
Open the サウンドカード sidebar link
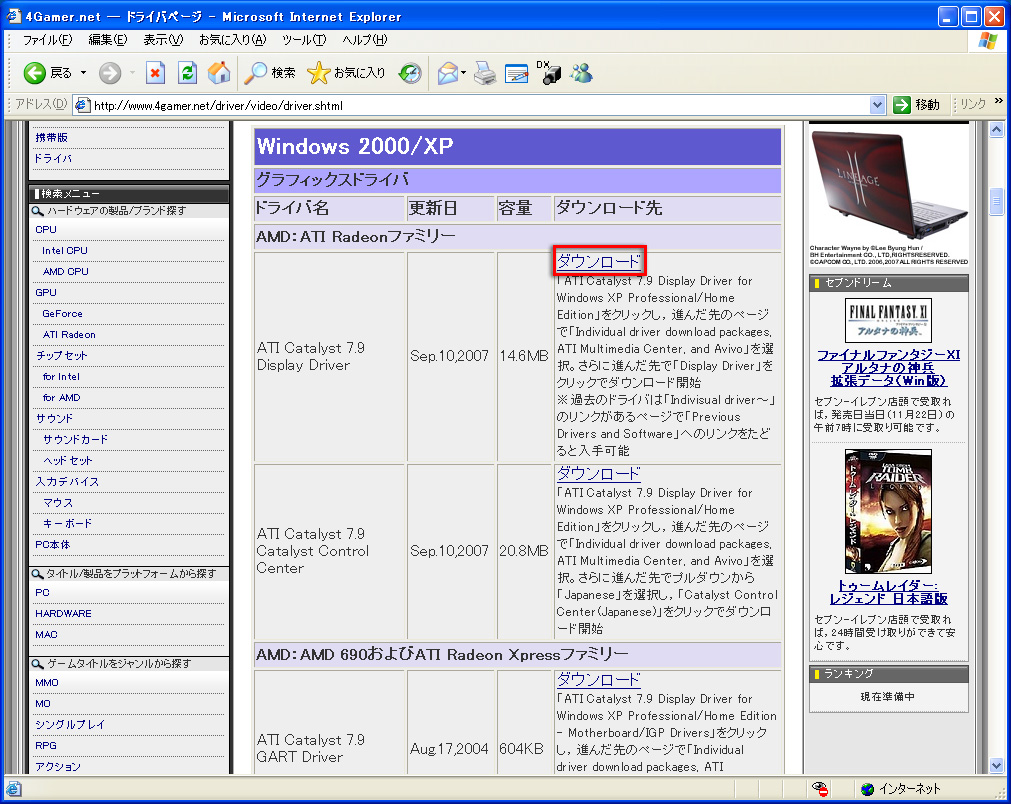(75, 439)
